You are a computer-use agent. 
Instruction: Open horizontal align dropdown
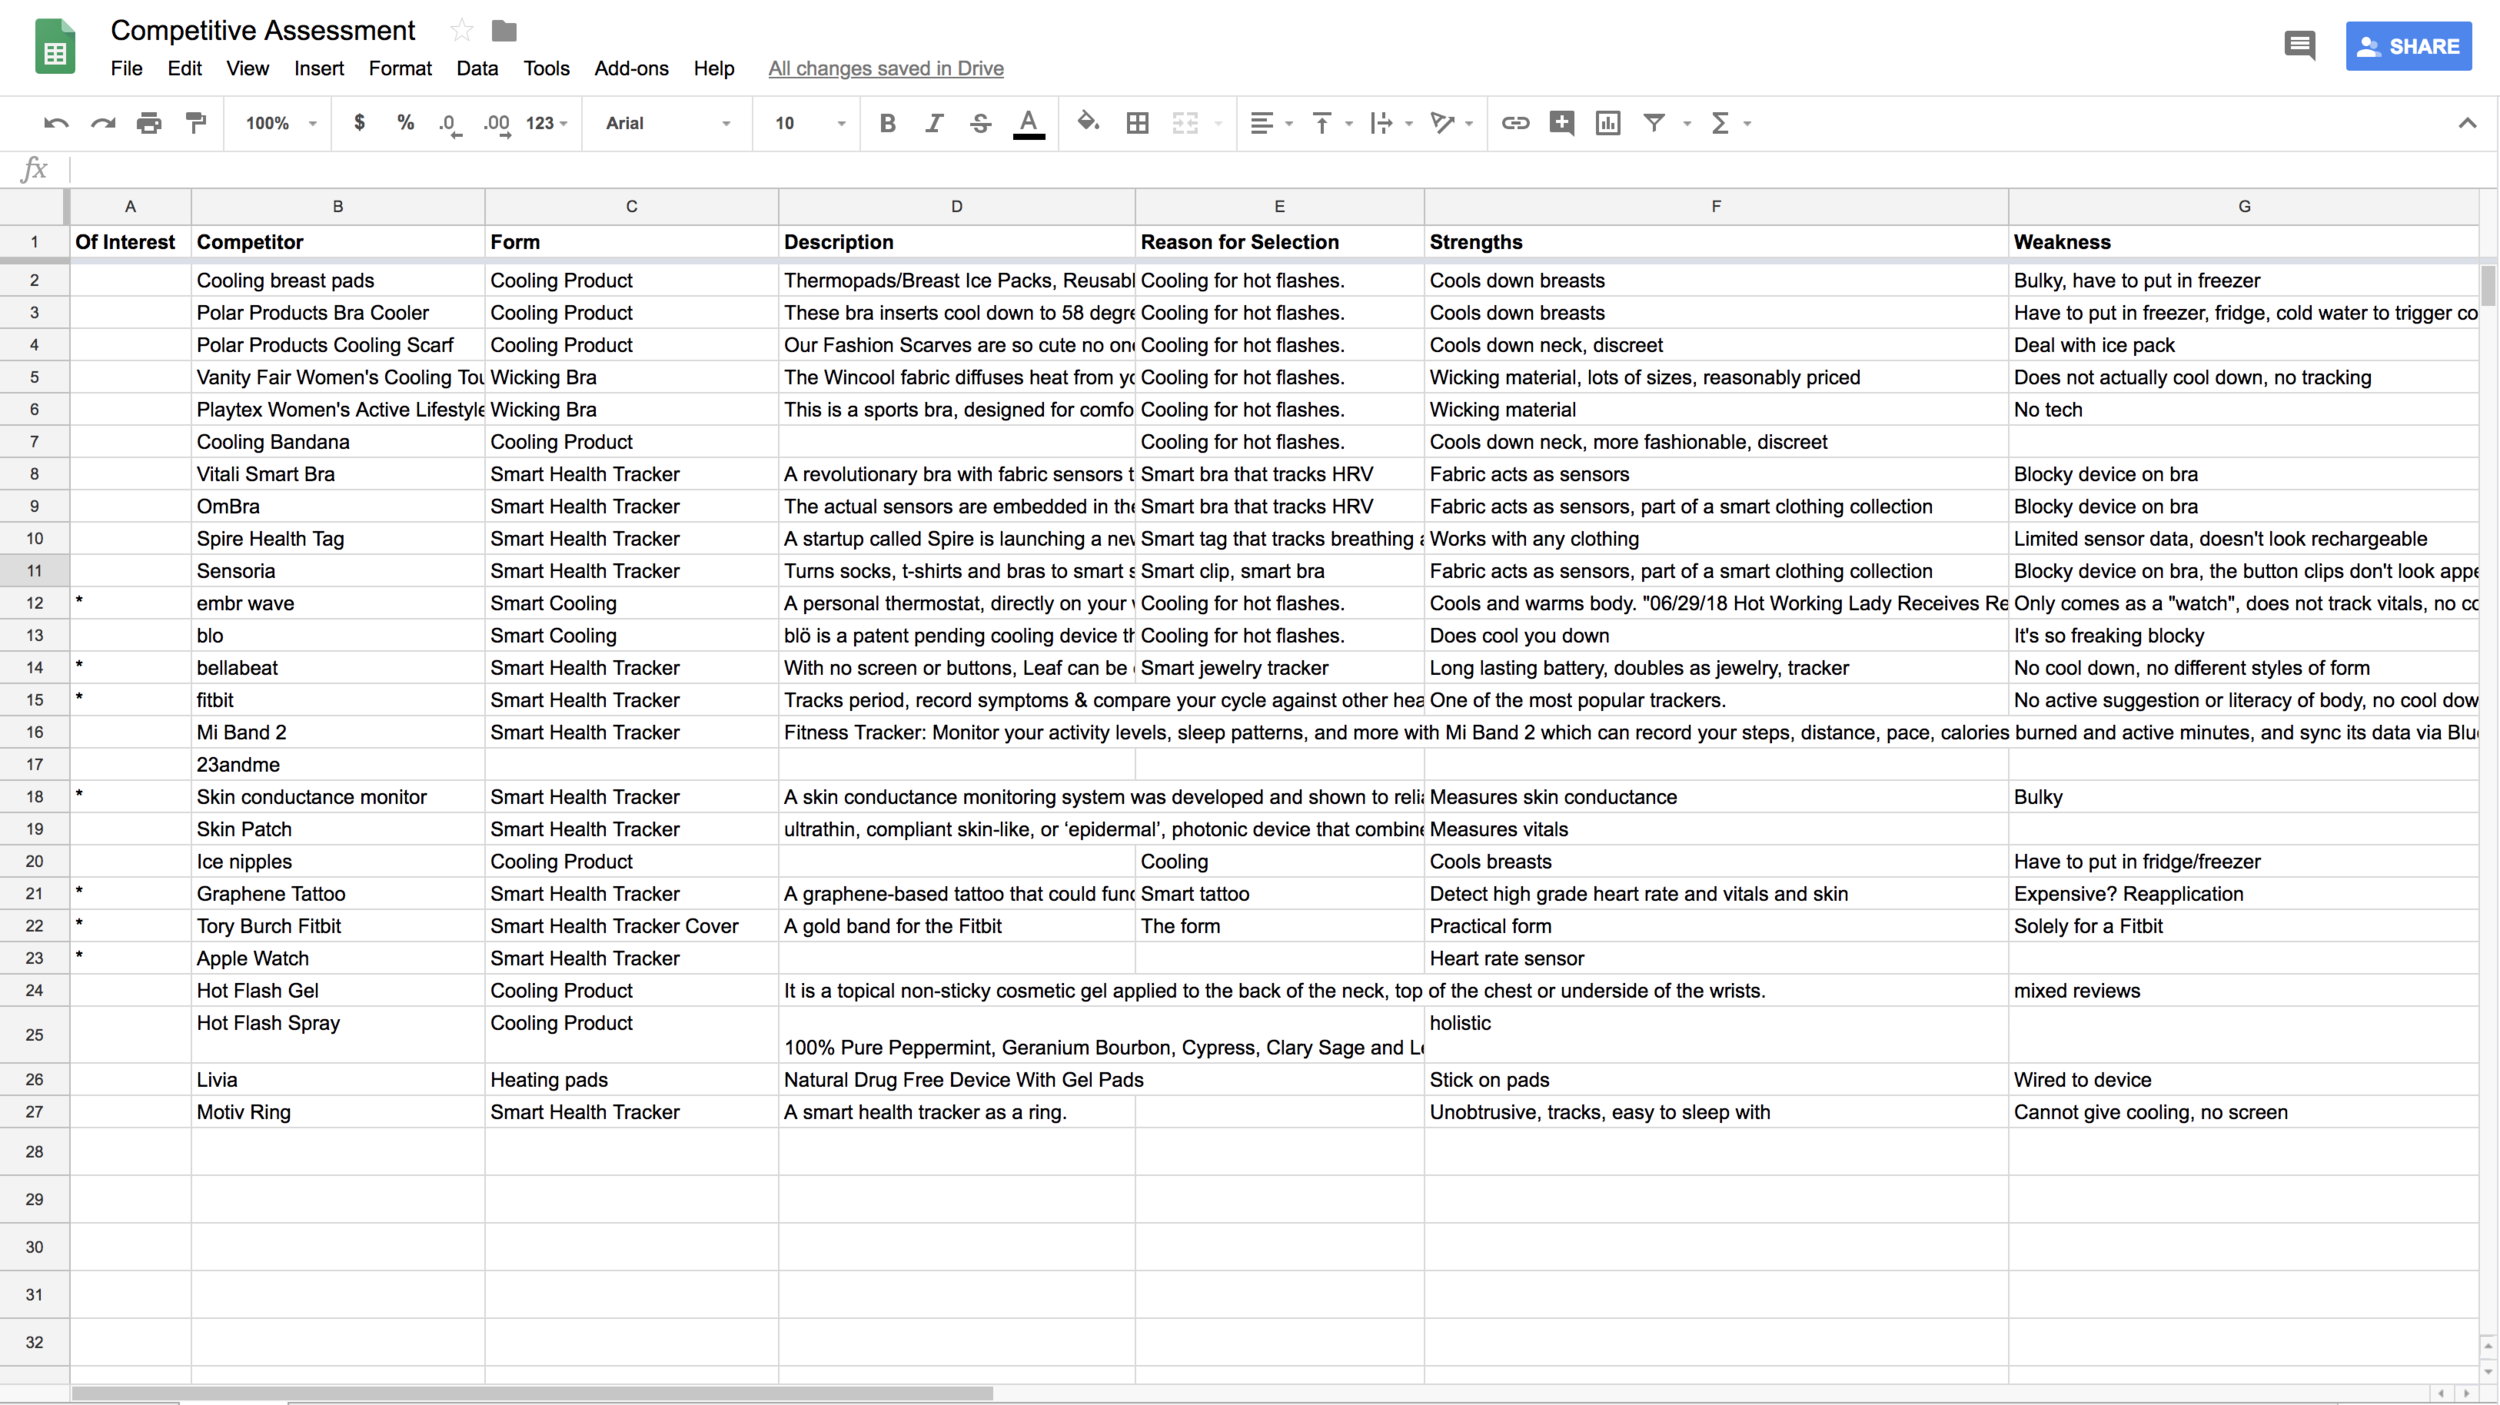pyautogui.click(x=1271, y=123)
